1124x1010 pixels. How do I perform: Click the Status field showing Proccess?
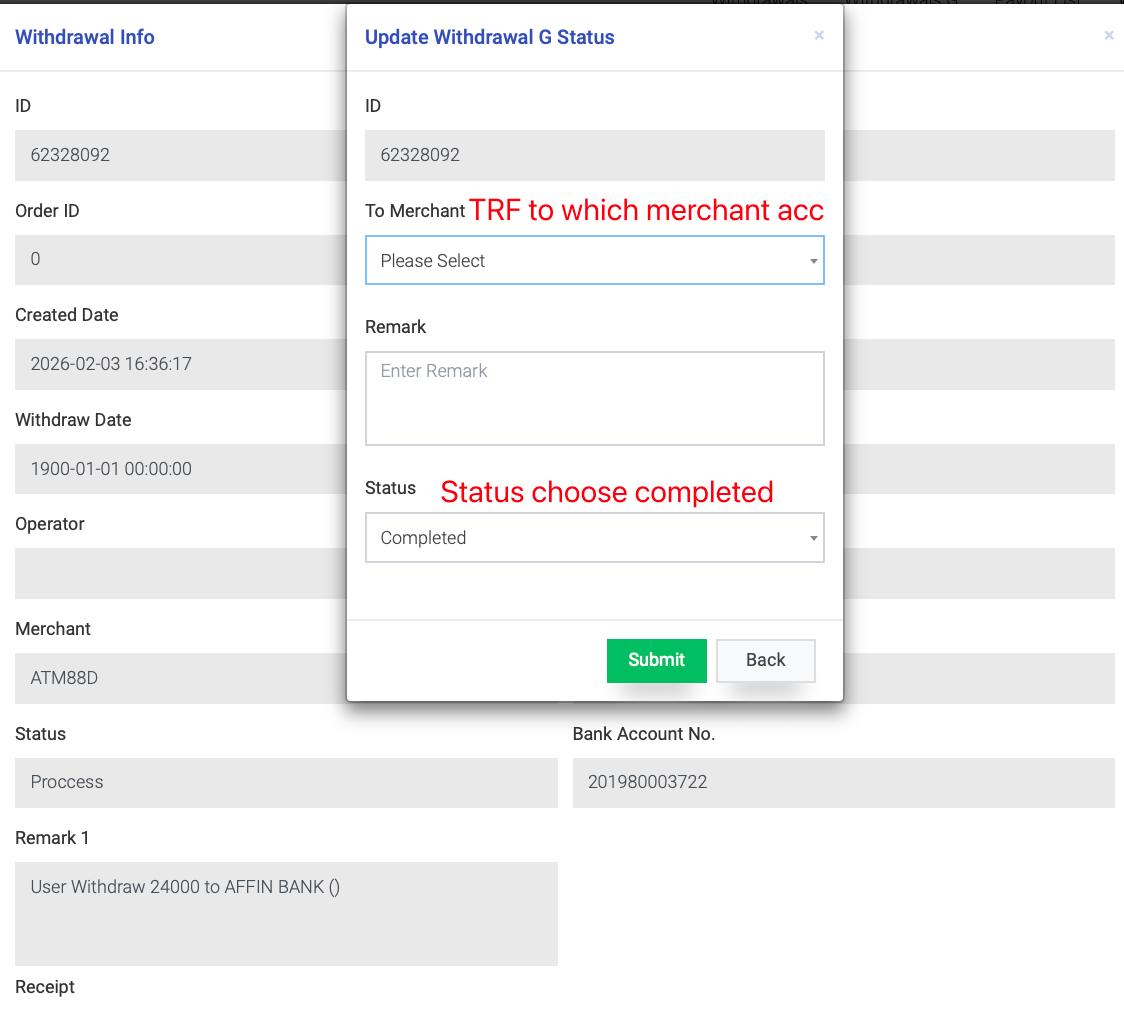[x=285, y=782]
